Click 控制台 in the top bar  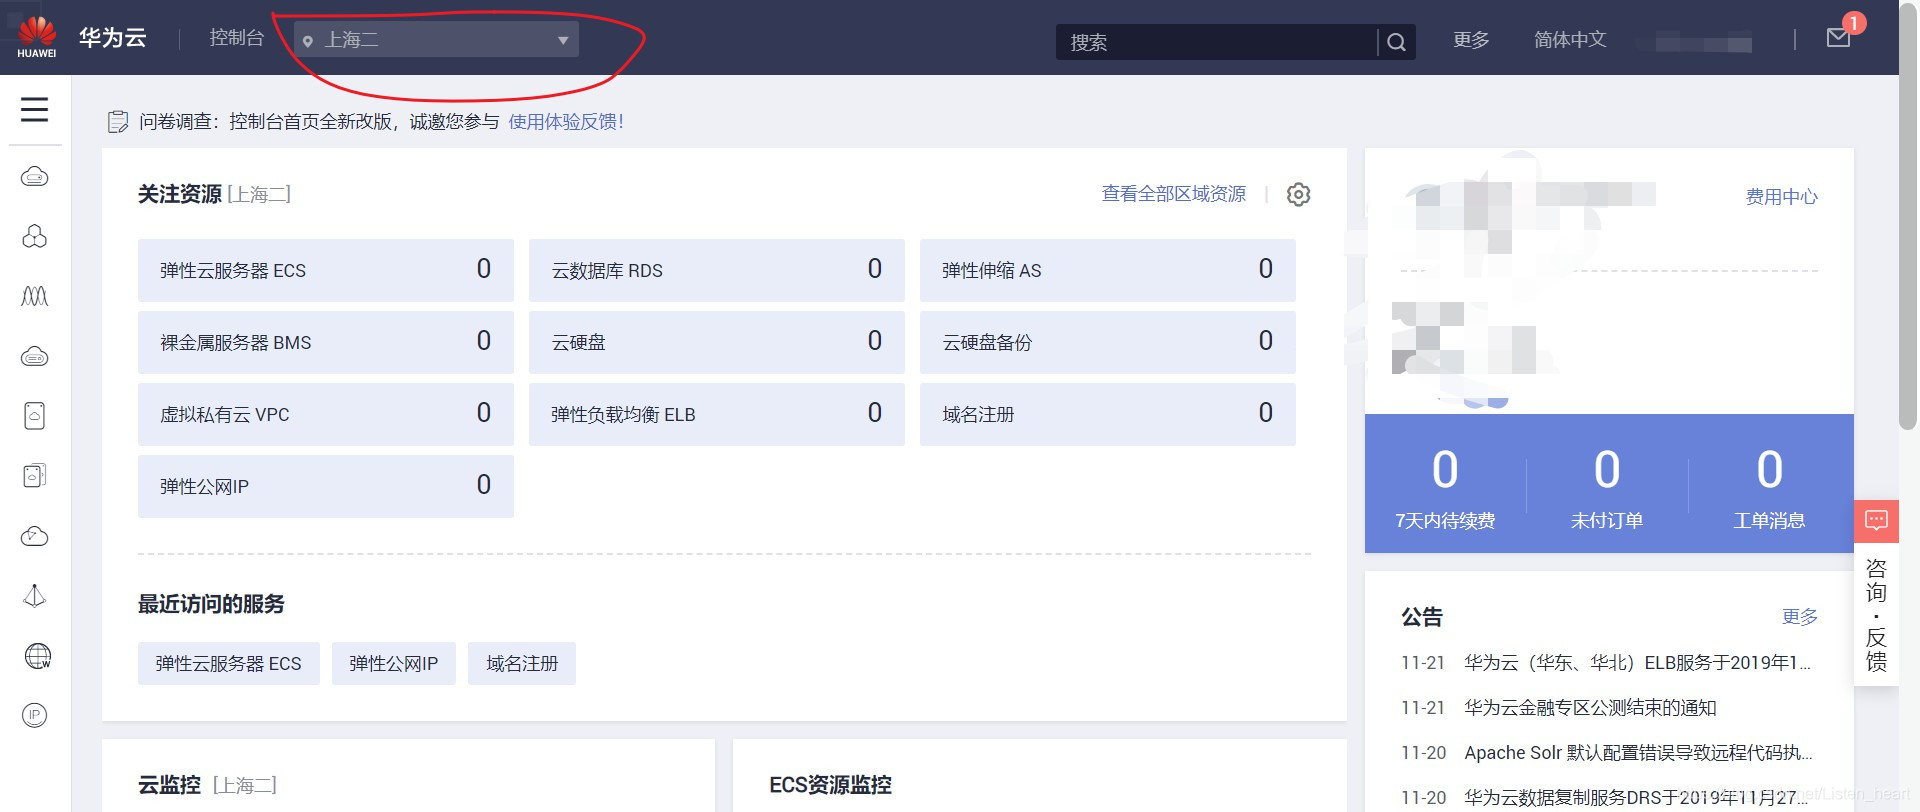point(236,38)
